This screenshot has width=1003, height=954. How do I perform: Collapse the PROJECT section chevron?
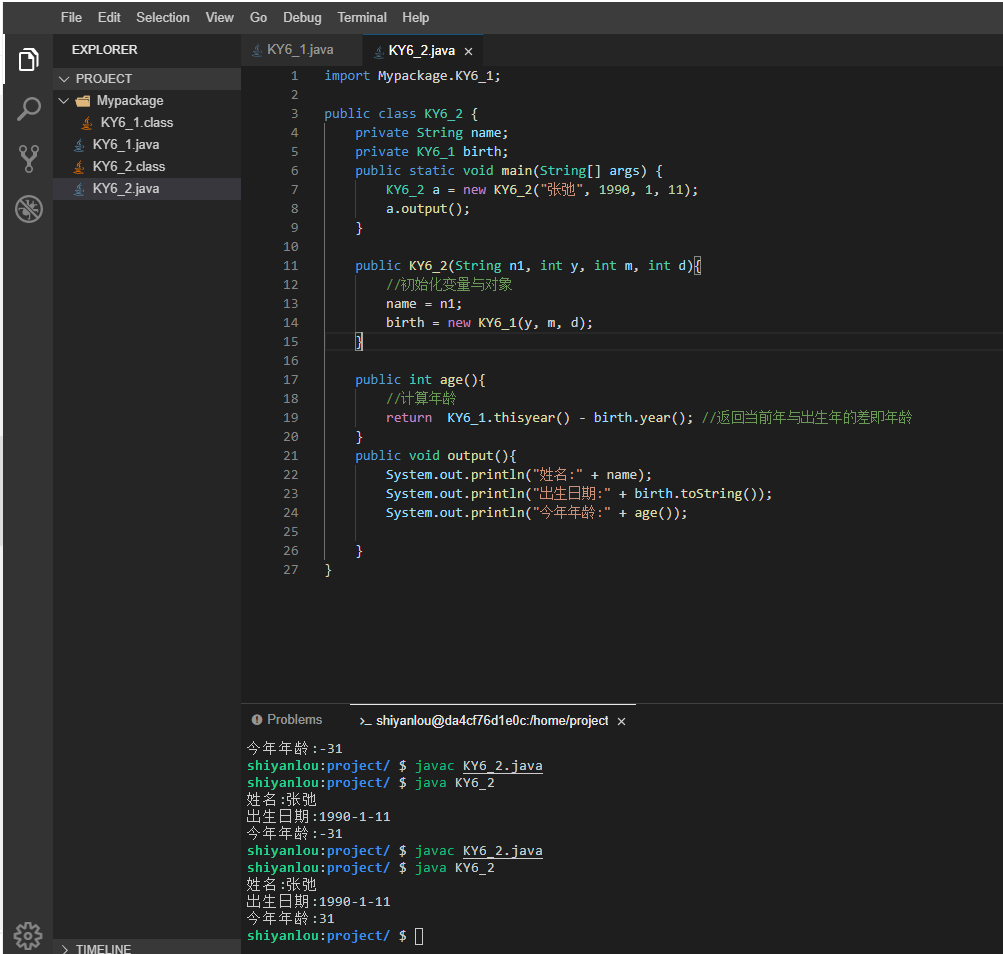coord(64,79)
